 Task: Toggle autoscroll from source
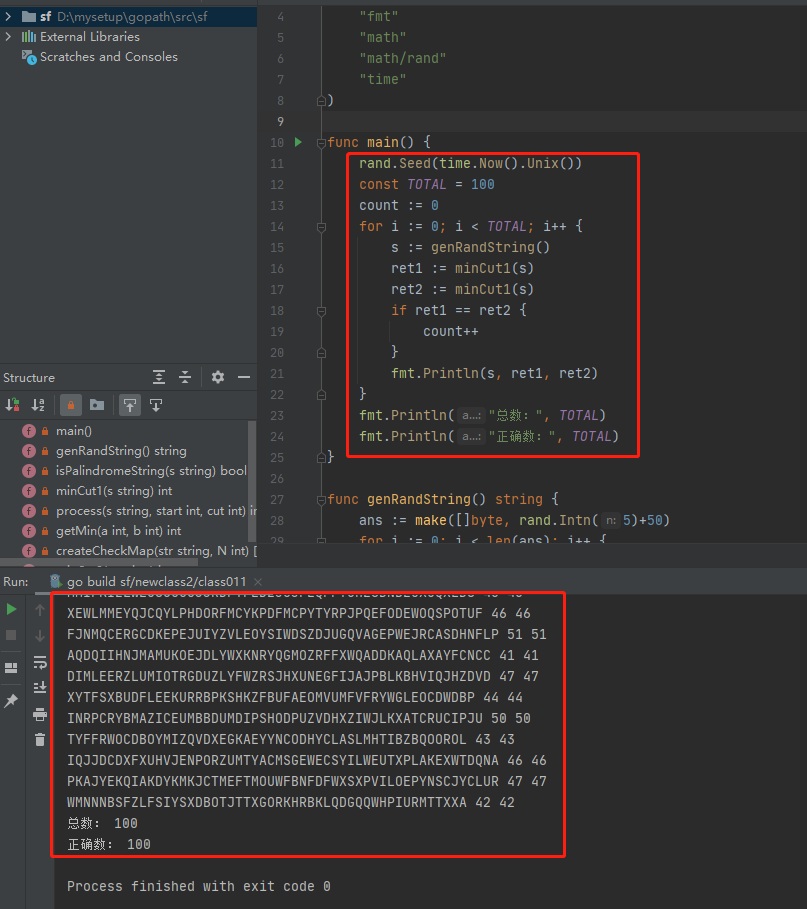156,405
